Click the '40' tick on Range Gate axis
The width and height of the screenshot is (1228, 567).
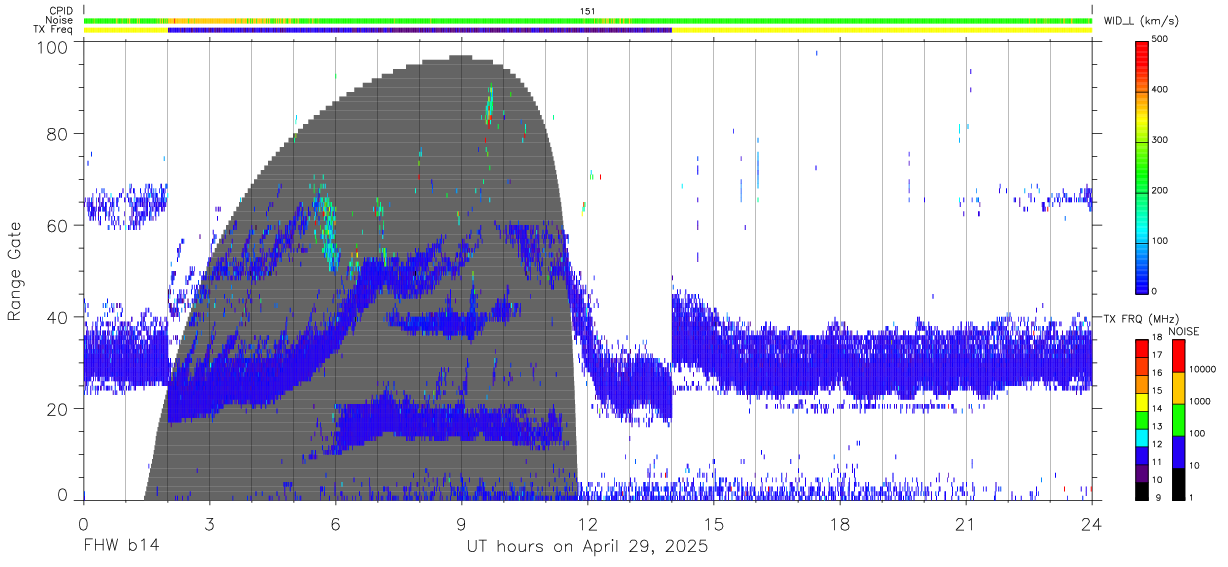(58, 317)
